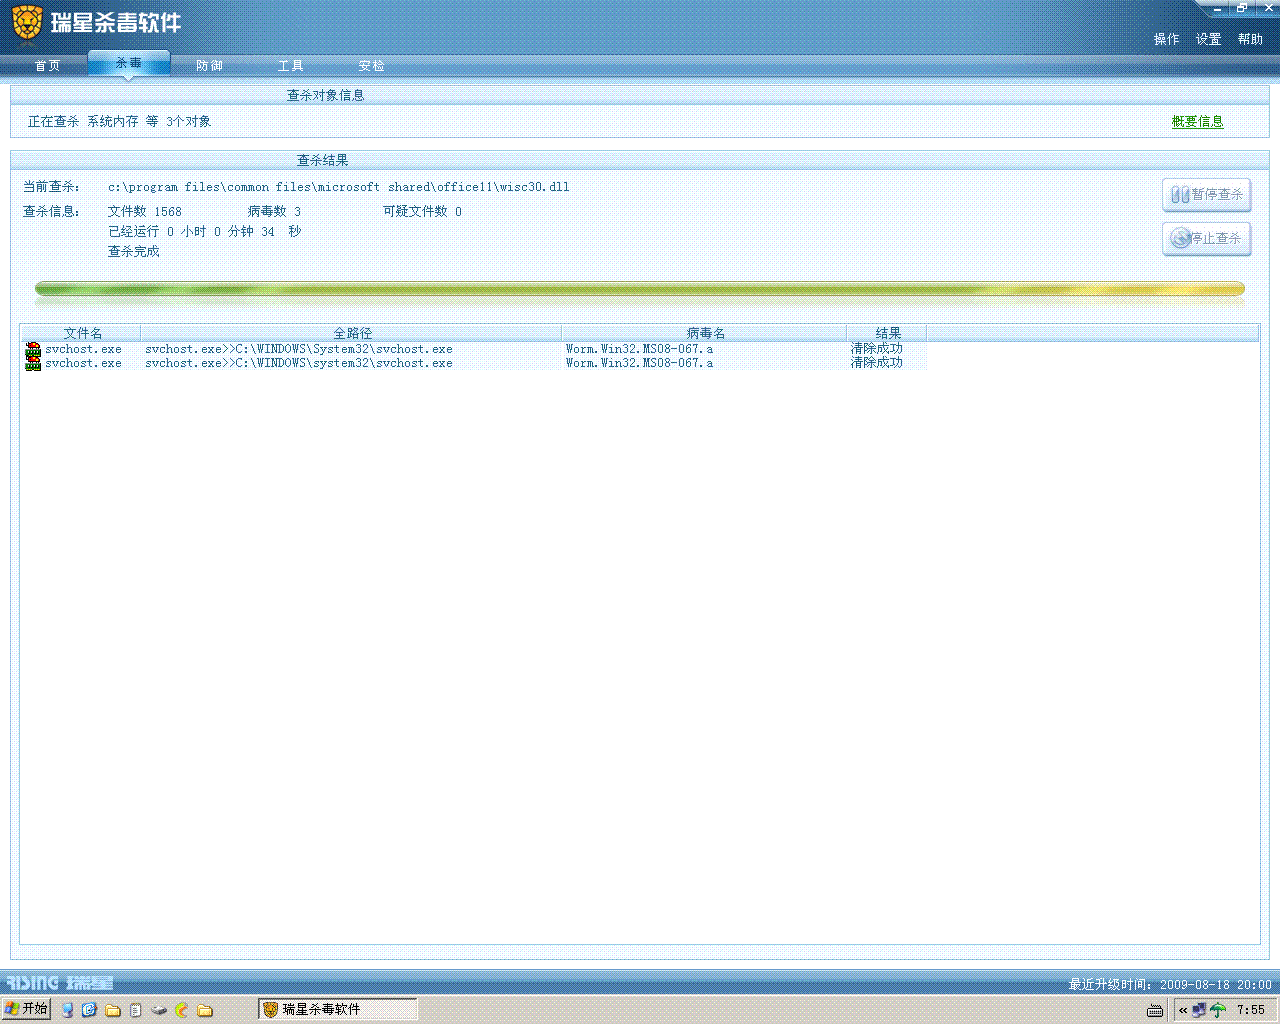This screenshot has height=1024, width=1280.
Task: Restore down the Rising antivirus window
Action: pos(1241,8)
